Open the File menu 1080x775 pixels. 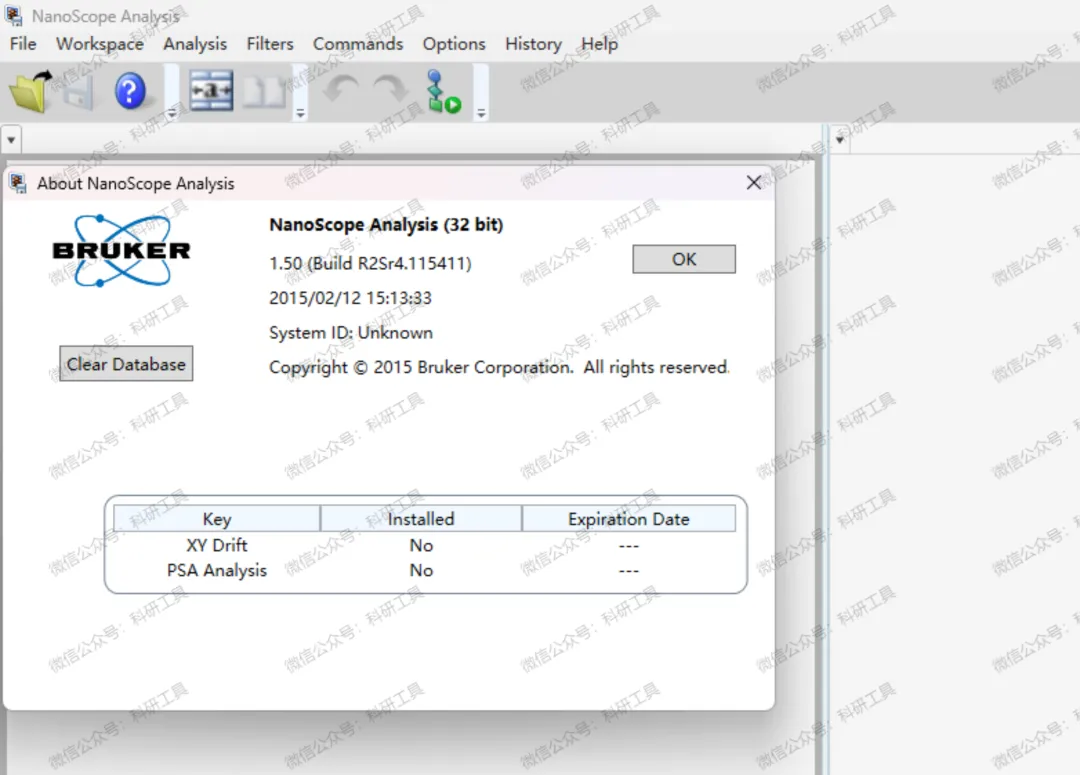[x=23, y=44]
